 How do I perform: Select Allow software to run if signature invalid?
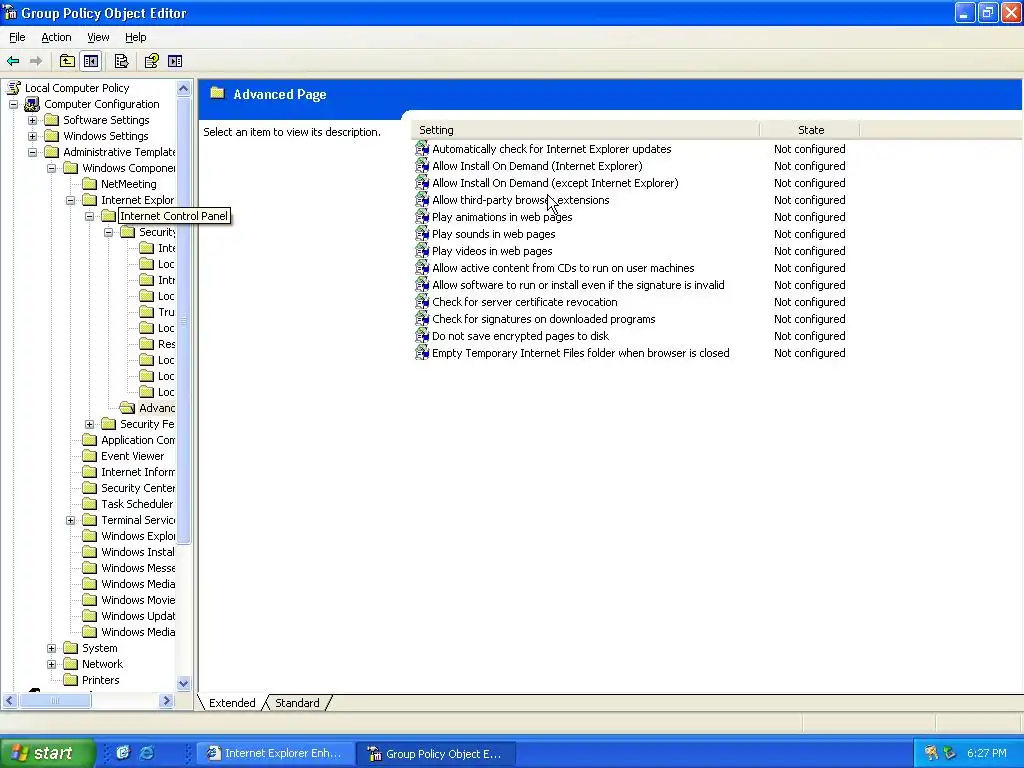tap(578, 285)
